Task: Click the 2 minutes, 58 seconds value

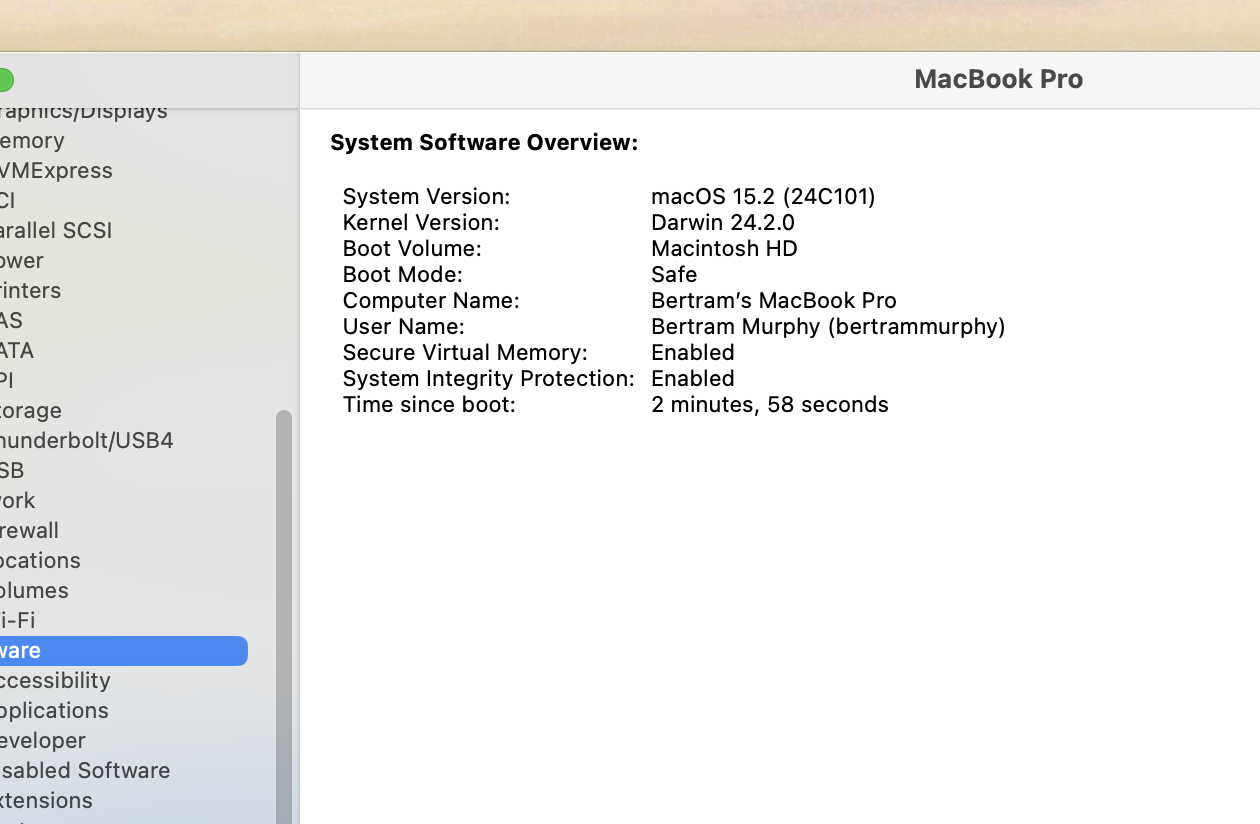Action: [x=770, y=404]
